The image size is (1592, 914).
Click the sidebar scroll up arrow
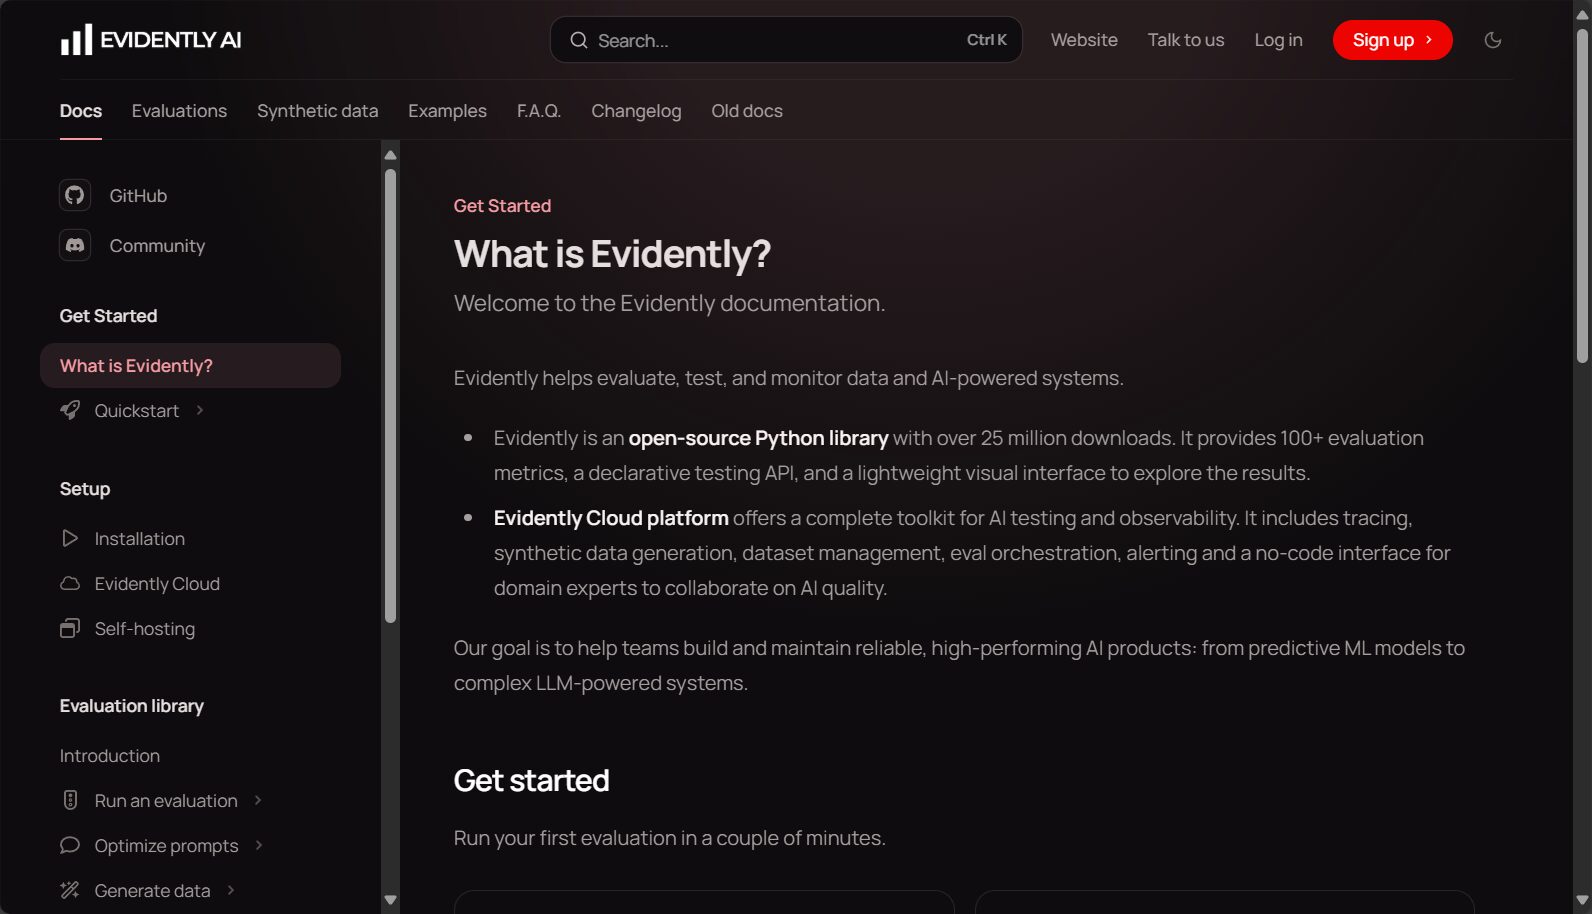tap(391, 155)
